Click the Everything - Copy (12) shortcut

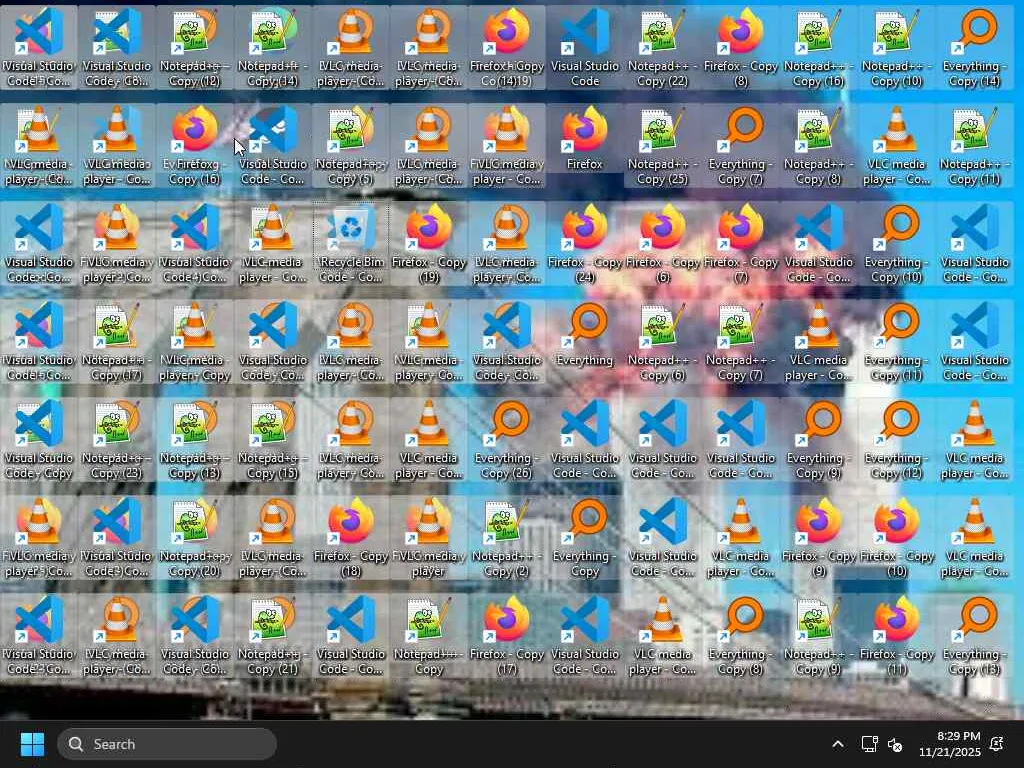[x=897, y=440]
